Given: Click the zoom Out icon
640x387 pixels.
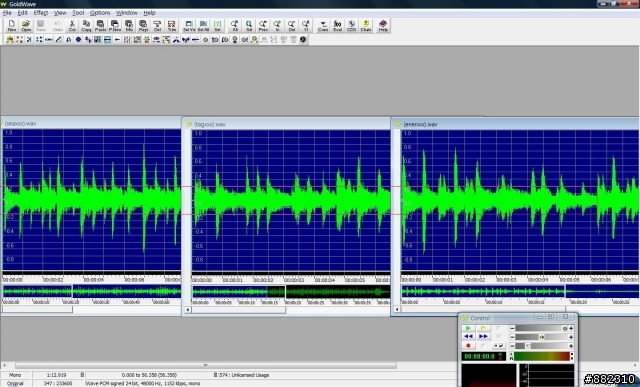Looking at the screenshot, I should pyautogui.click(x=292, y=26).
